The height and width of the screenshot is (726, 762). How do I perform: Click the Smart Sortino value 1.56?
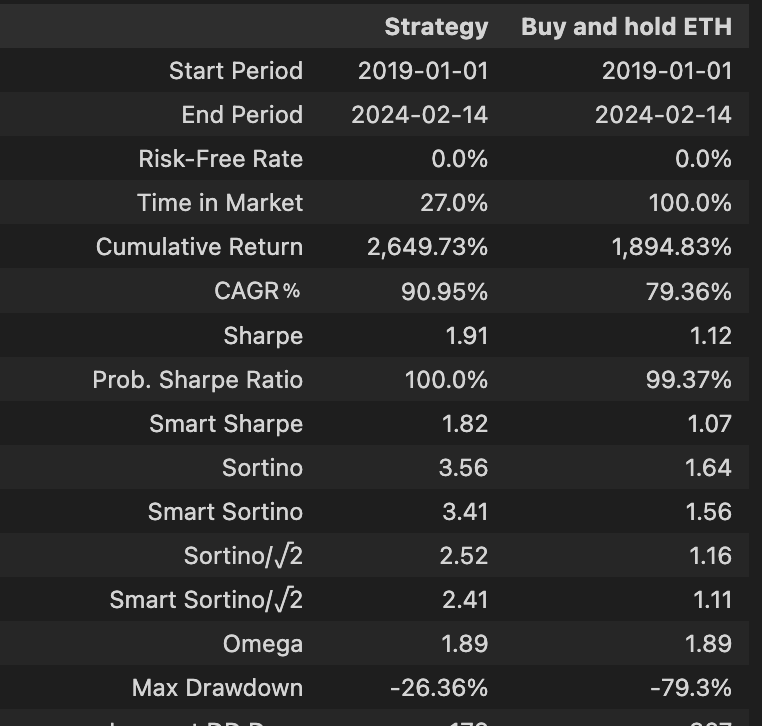point(709,512)
